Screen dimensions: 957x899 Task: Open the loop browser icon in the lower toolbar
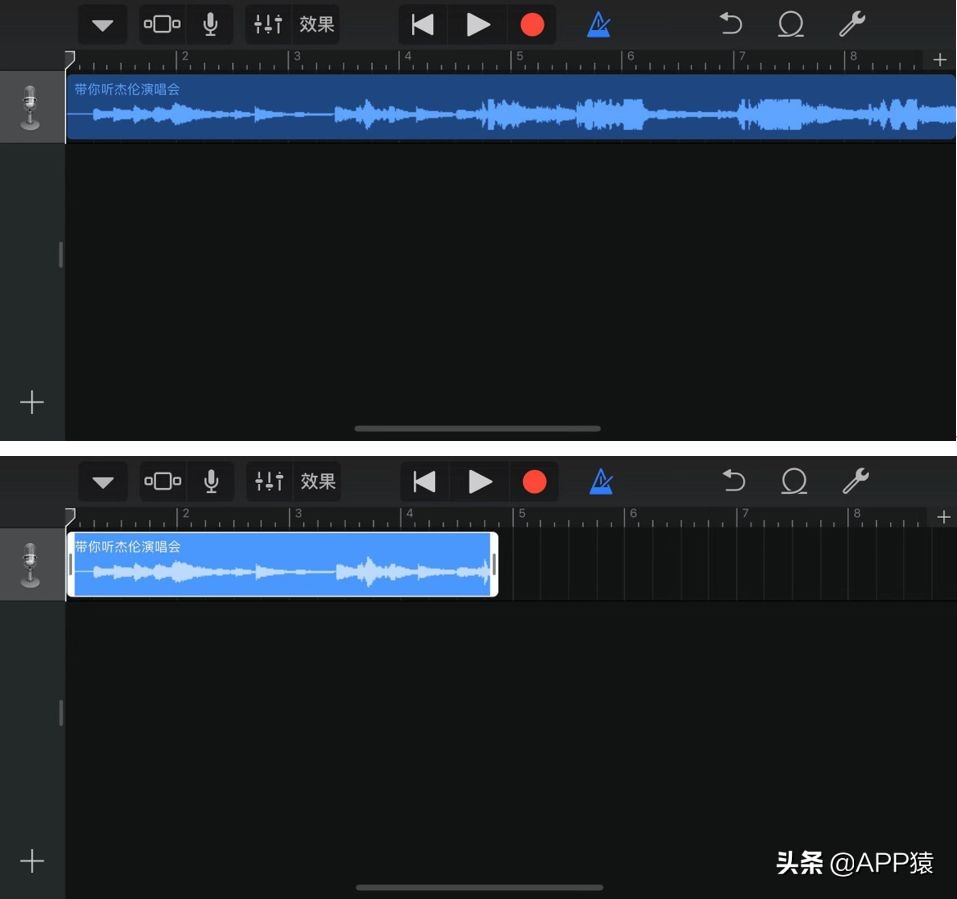pos(794,482)
